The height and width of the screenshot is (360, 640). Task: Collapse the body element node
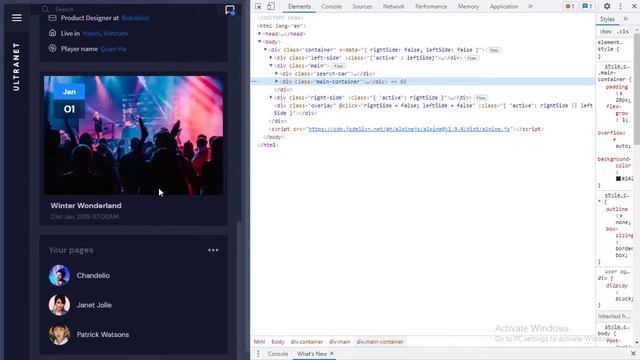pyautogui.click(x=260, y=42)
